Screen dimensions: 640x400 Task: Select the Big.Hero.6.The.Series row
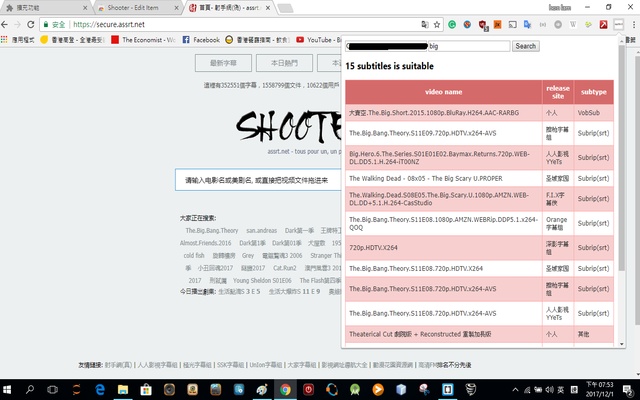(480, 158)
